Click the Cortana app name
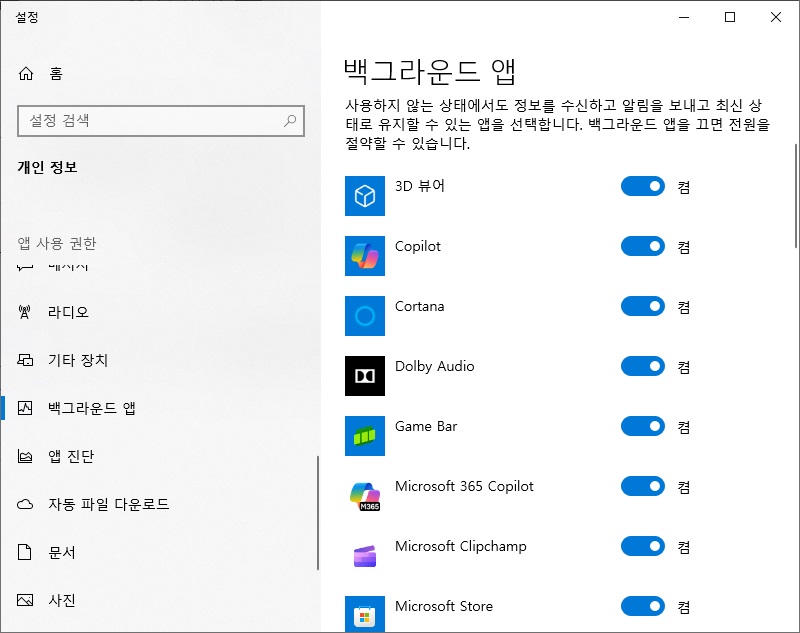The width and height of the screenshot is (800, 633). tap(419, 306)
